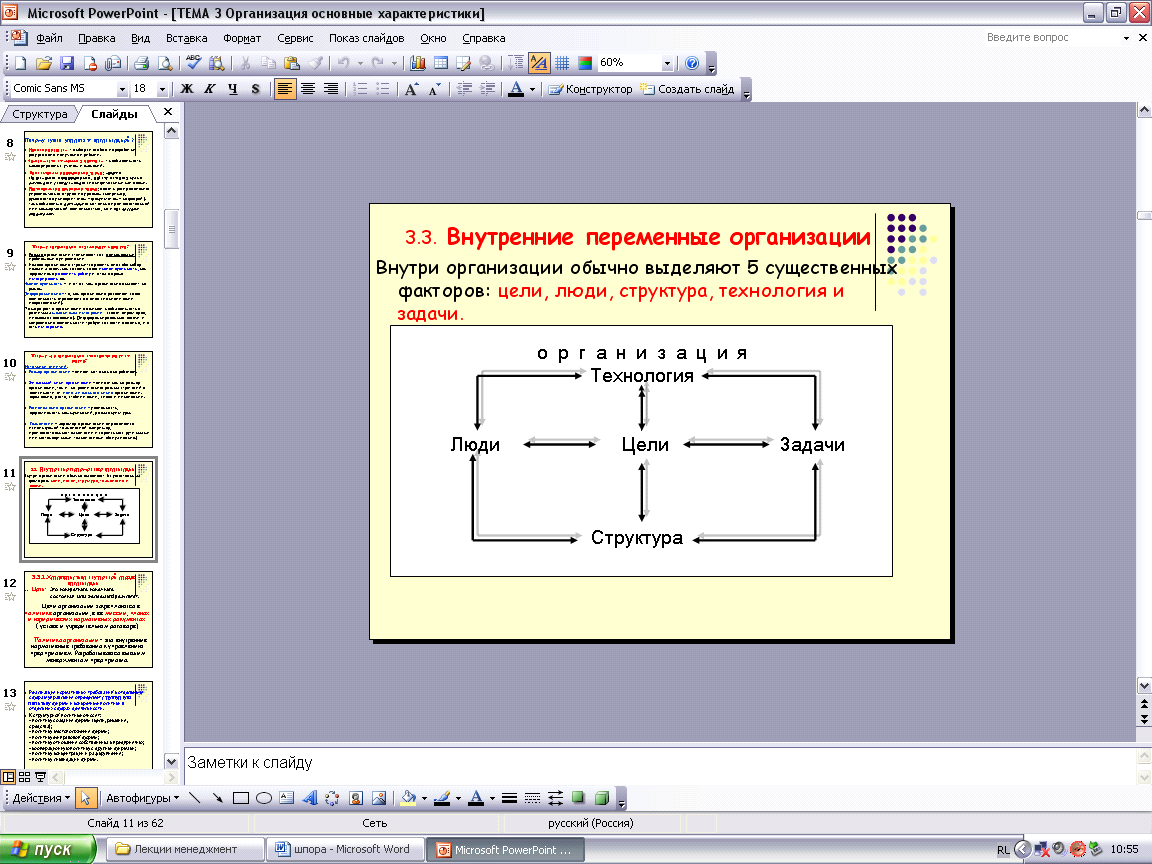Insert WordArt object
The image size is (1152, 864).
tap(309, 798)
